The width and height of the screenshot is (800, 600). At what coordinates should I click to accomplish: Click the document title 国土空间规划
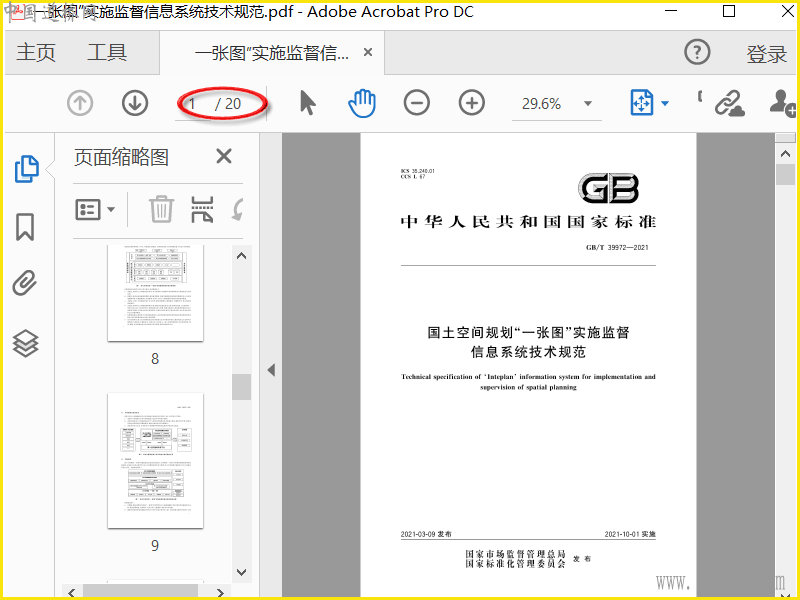click(x=528, y=342)
